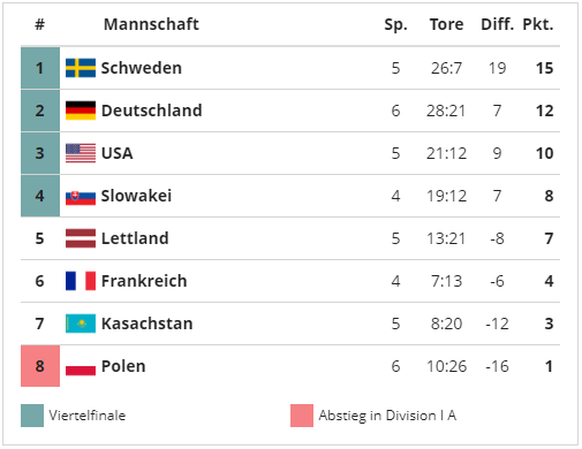582x449 pixels.
Task: Click the Mannschaft column header
Action: coord(151,24)
